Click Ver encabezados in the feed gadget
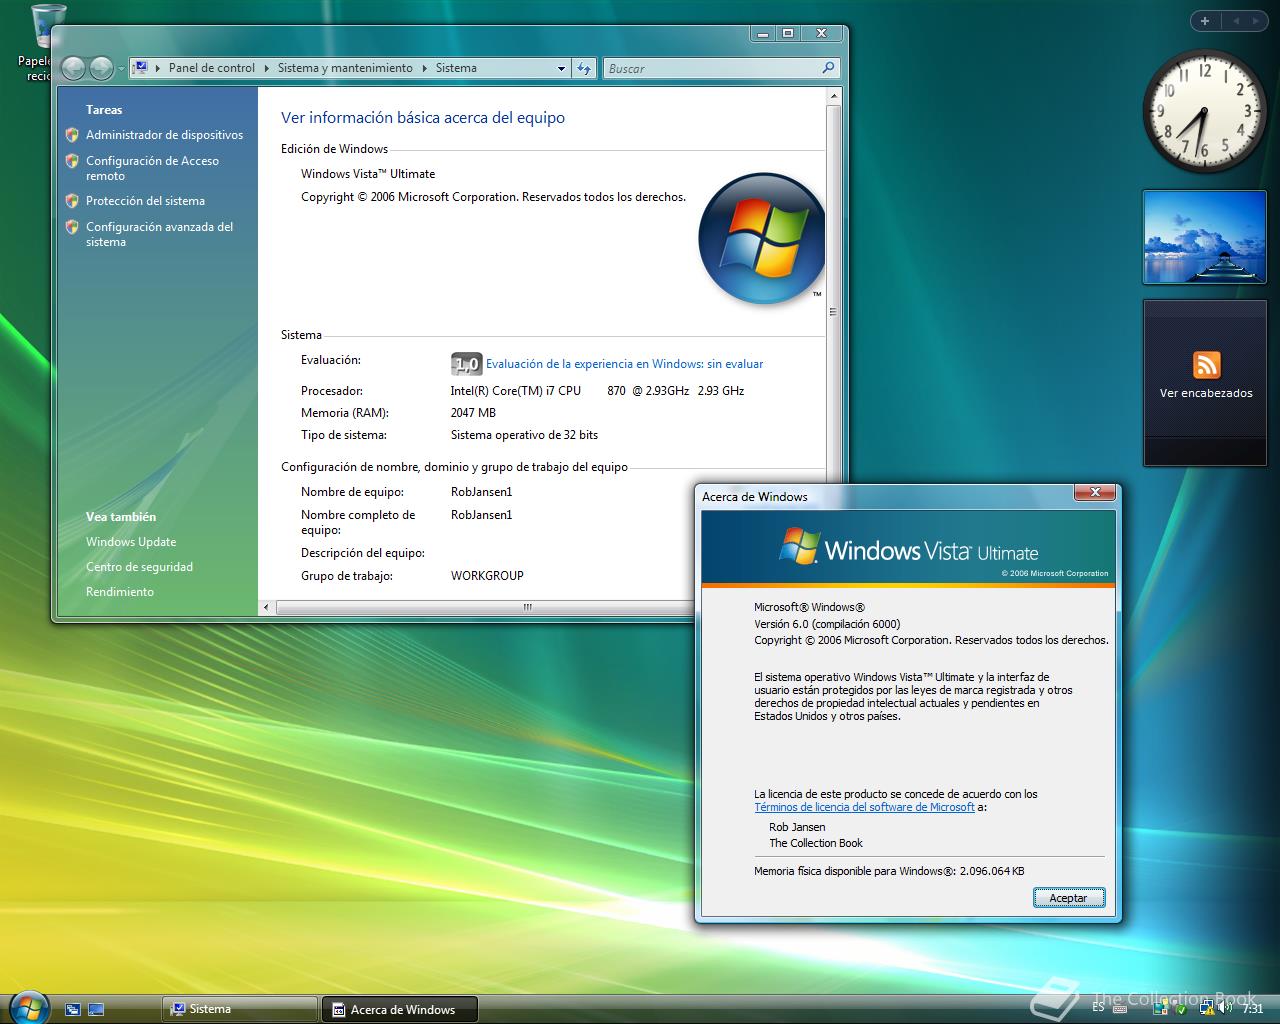This screenshot has height=1024, width=1280. pos(1206,393)
